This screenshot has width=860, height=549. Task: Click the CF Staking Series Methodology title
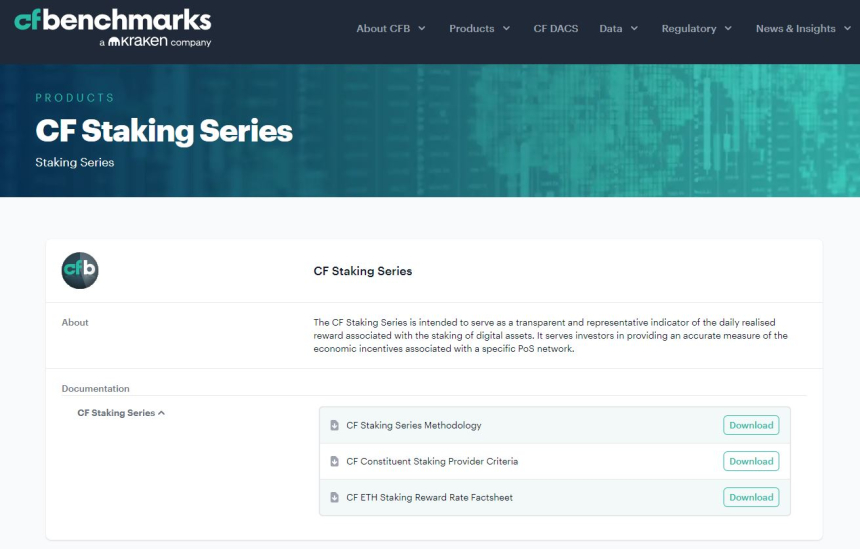(x=413, y=425)
